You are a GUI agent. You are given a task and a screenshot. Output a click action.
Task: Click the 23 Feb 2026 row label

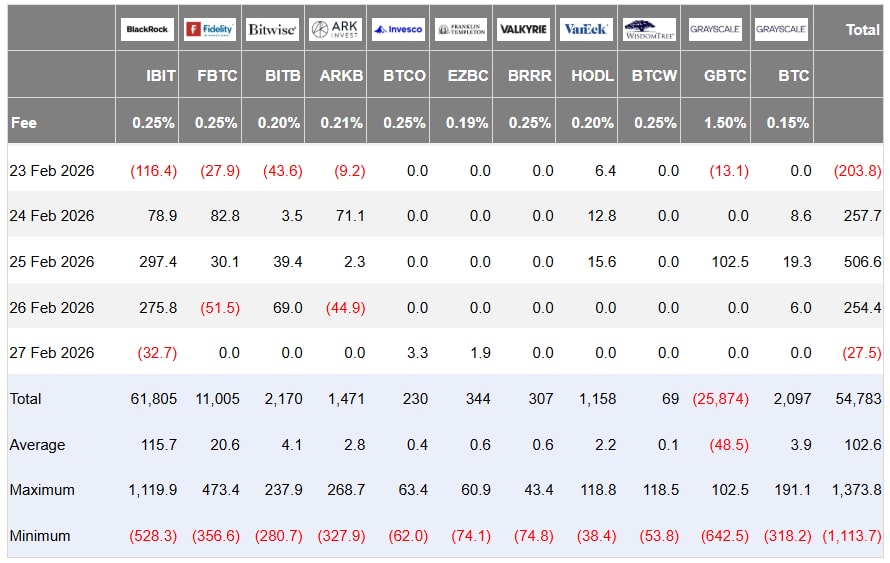coord(52,171)
